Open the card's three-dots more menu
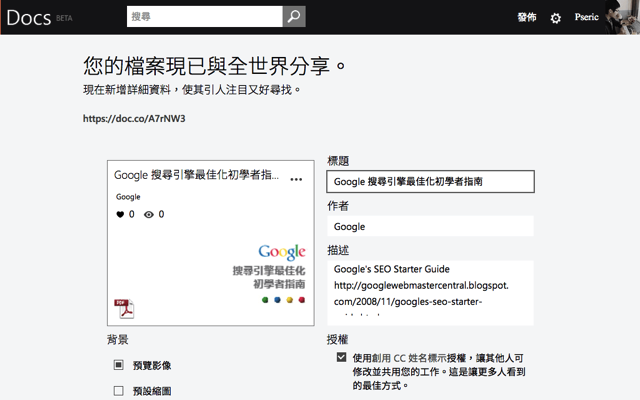Screen dimensions: 640x400 click(296, 179)
